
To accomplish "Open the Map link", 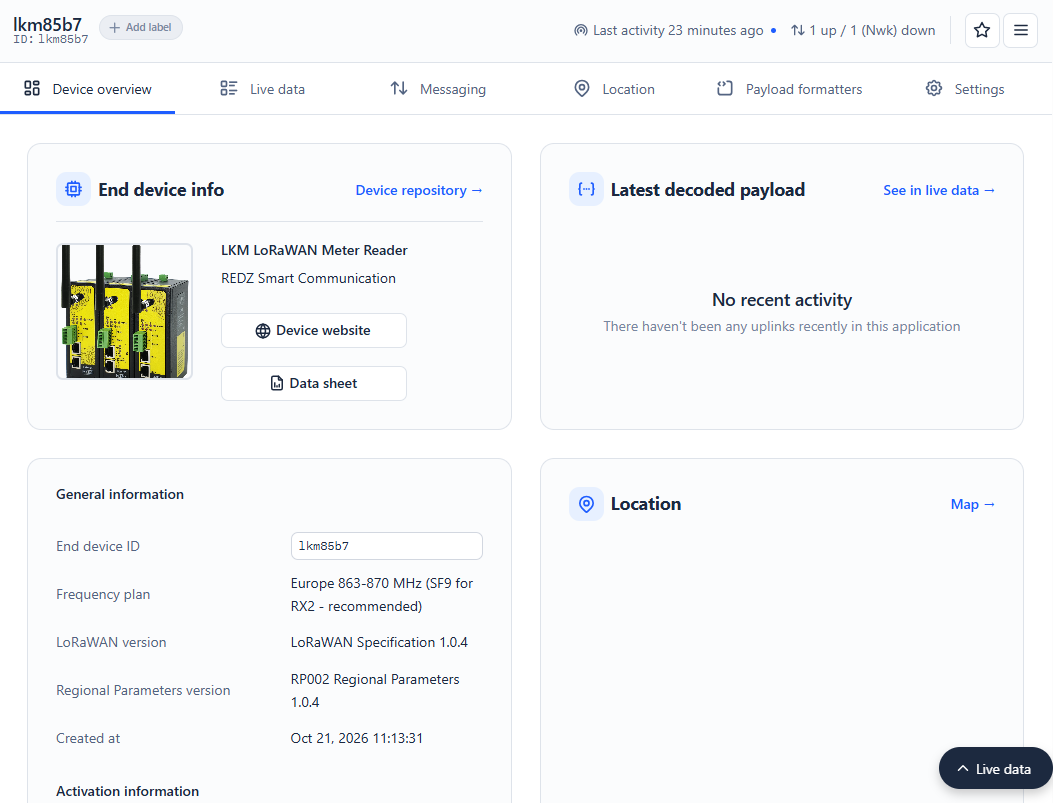I will pos(972,504).
